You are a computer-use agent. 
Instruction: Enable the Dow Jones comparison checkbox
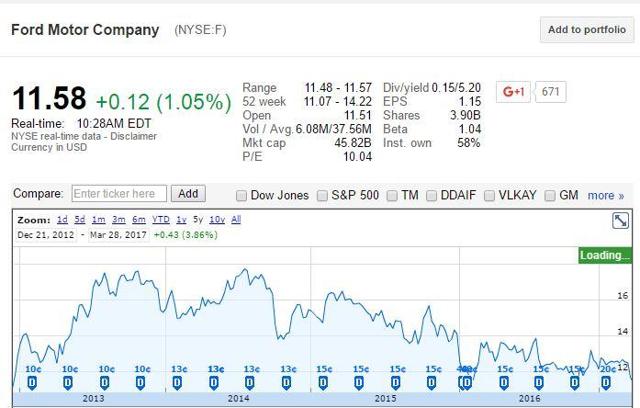(x=242, y=195)
